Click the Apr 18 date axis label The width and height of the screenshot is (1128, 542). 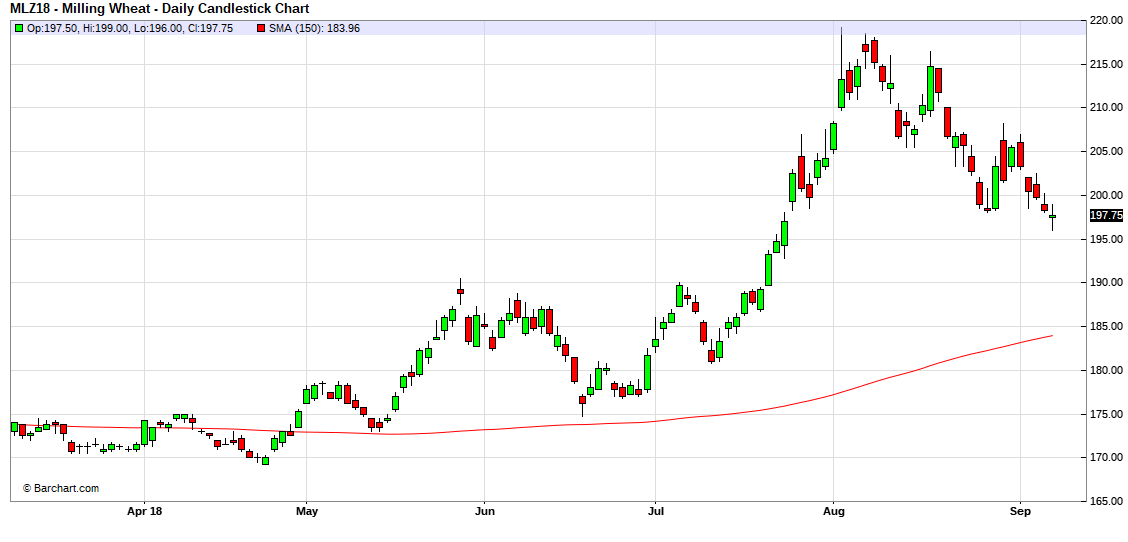[145, 512]
